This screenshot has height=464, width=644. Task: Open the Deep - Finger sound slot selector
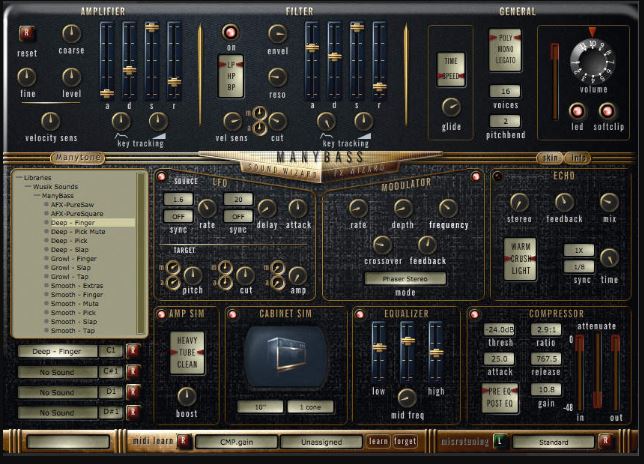coord(57,351)
